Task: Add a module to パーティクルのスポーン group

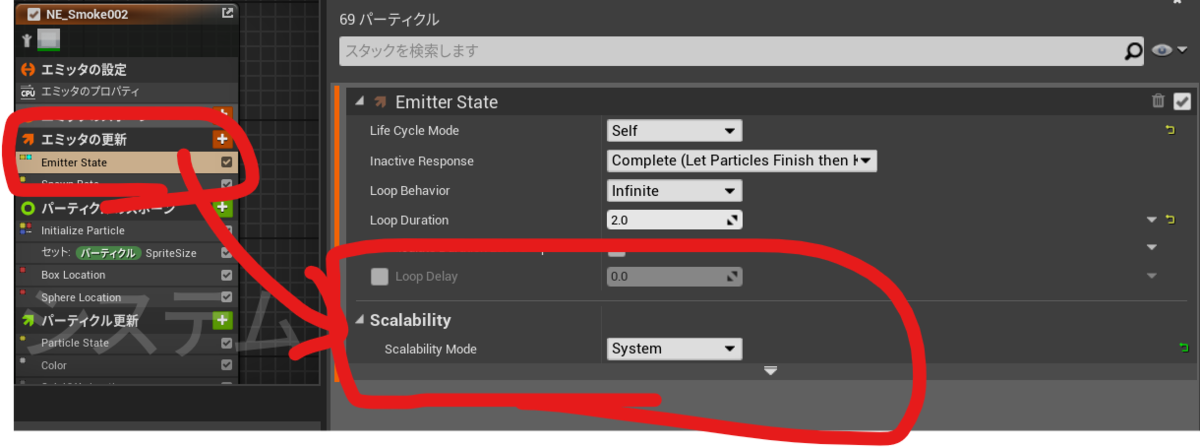Action: click(222, 208)
